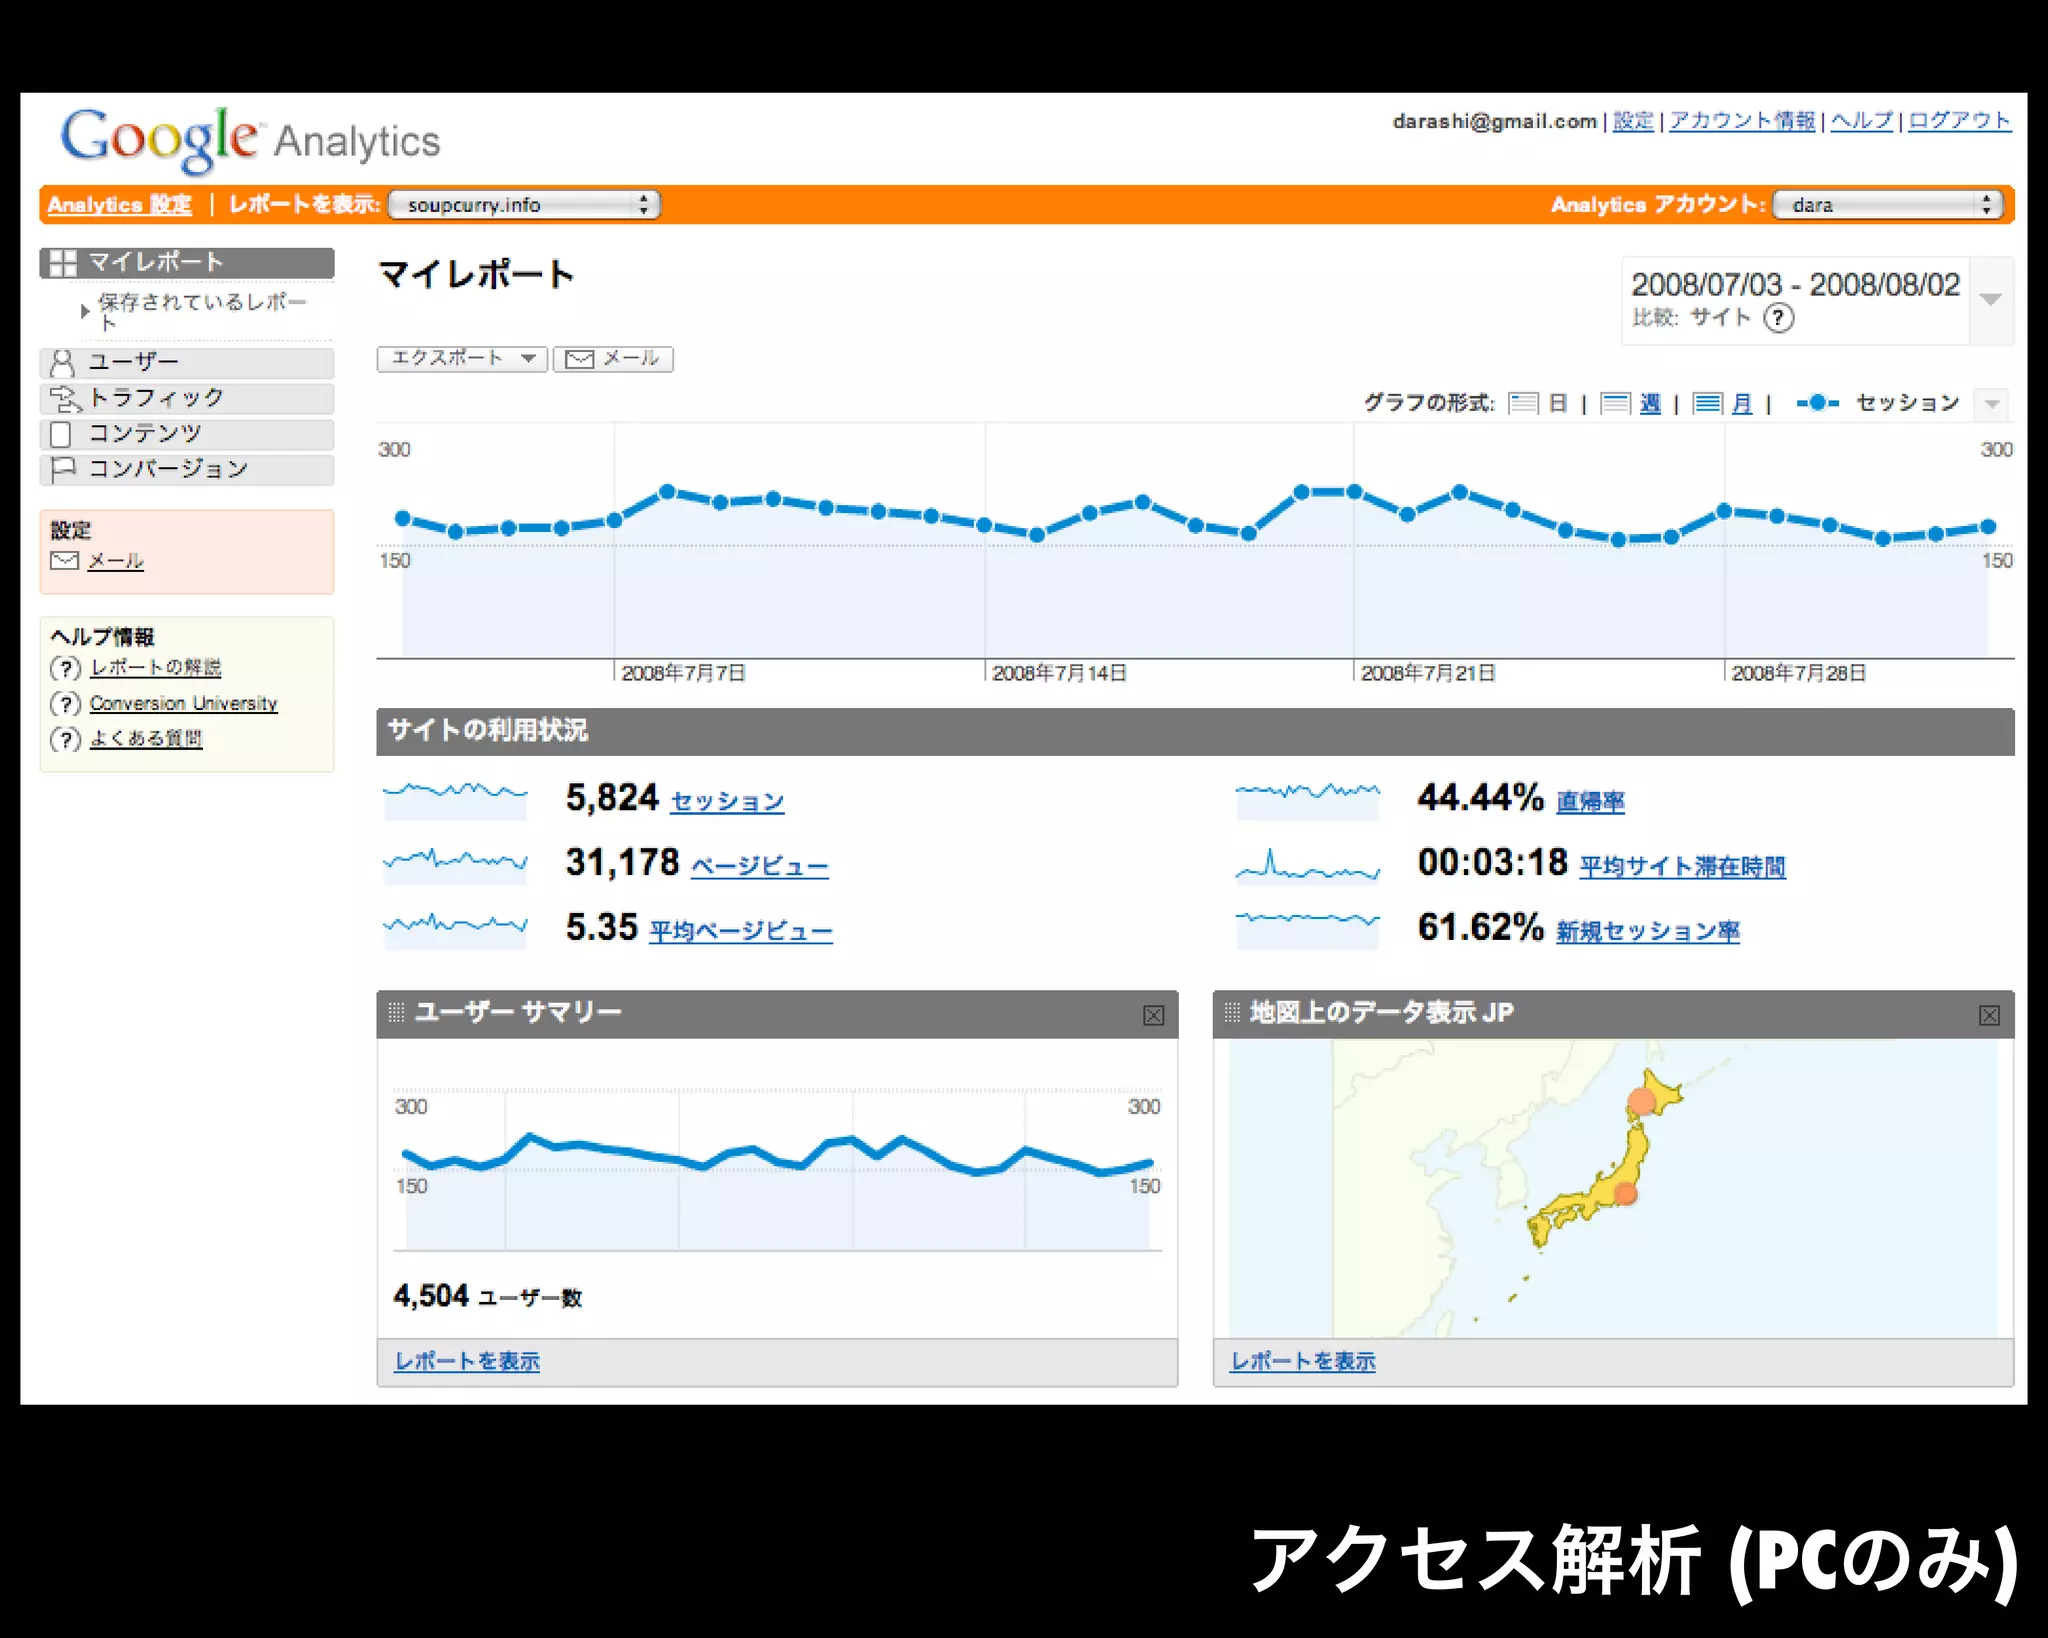
Task: Click the 月 graph format link
Action: click(x=1742, y=403)
